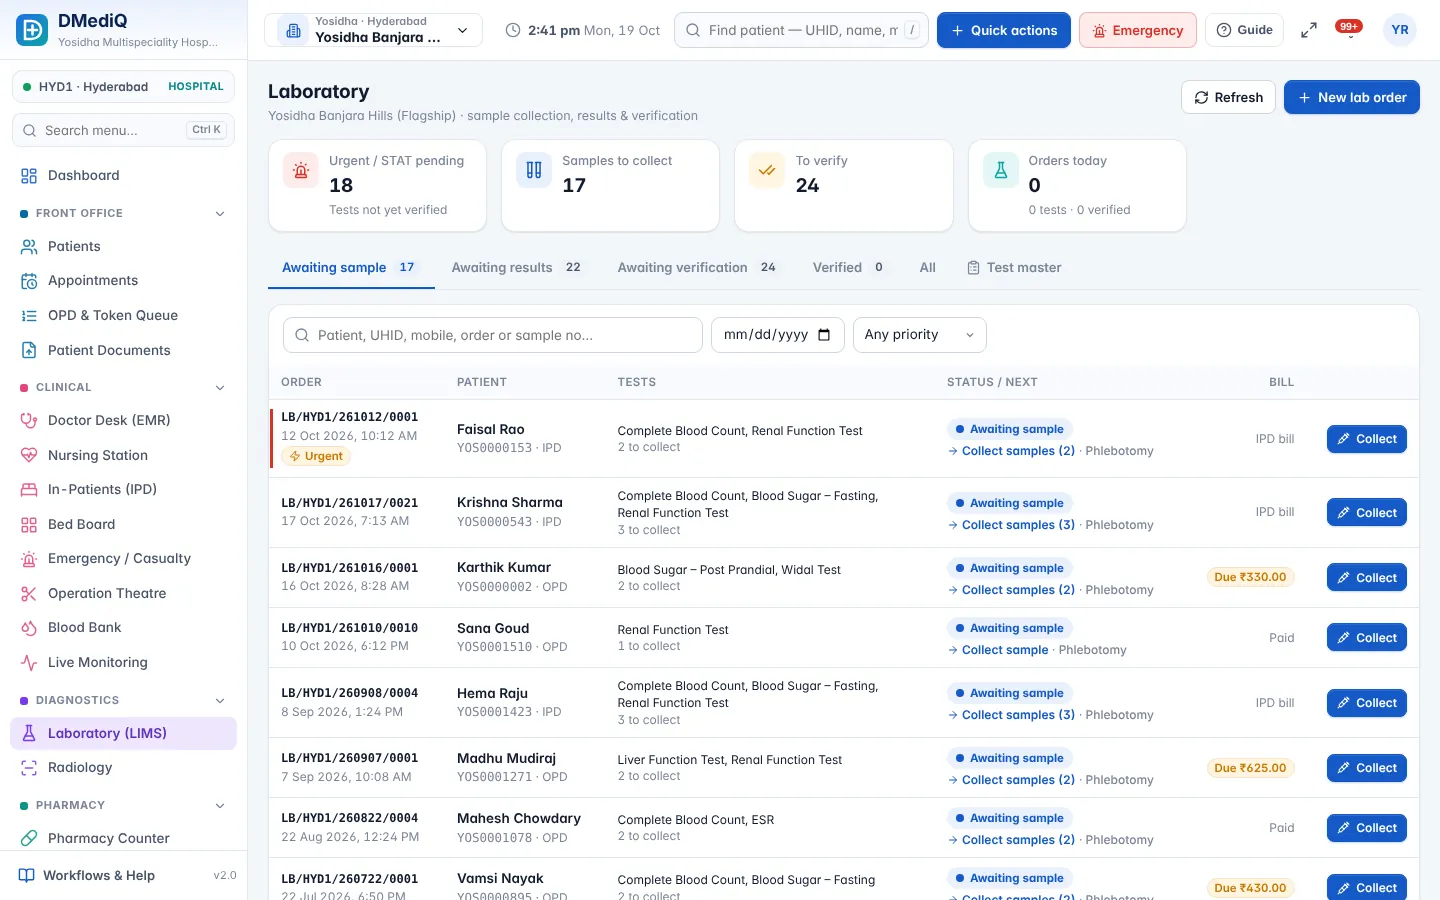This screenshot has width=1440, height=900.
Task: Switch to Awaiting verification tab
Action: pyautogui.click(x=698, y=267)
